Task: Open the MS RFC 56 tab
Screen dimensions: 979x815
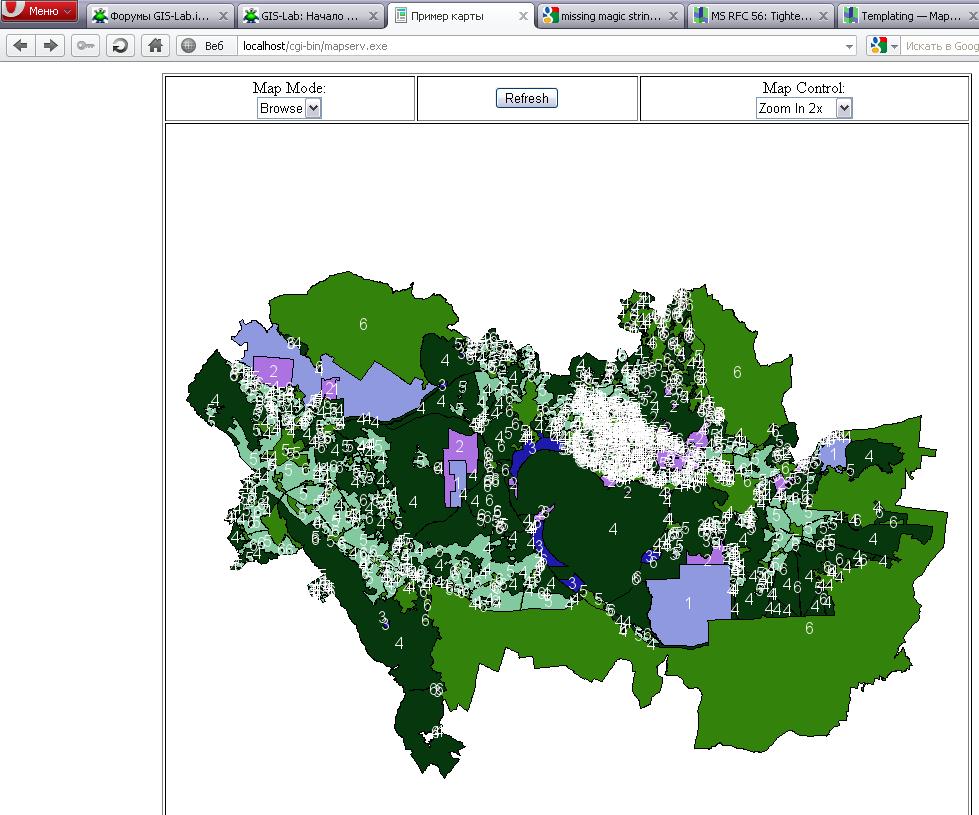Action: 760,16
